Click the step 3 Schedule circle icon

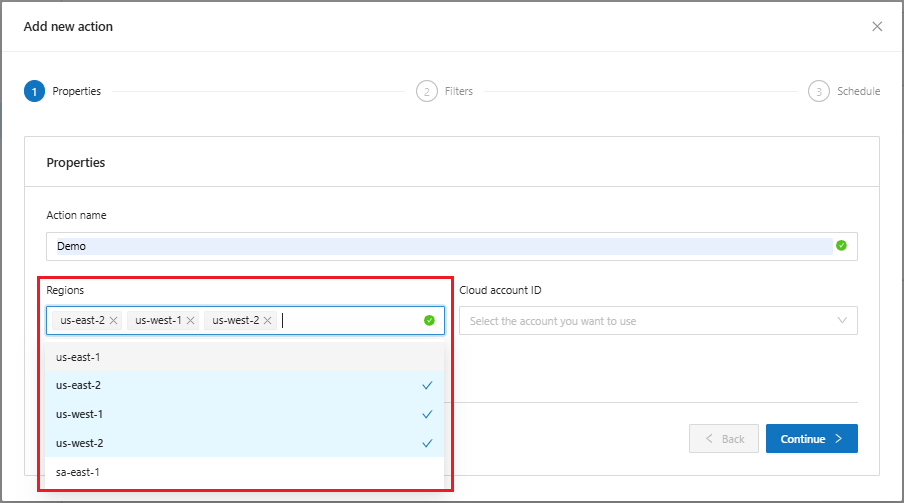819,91
